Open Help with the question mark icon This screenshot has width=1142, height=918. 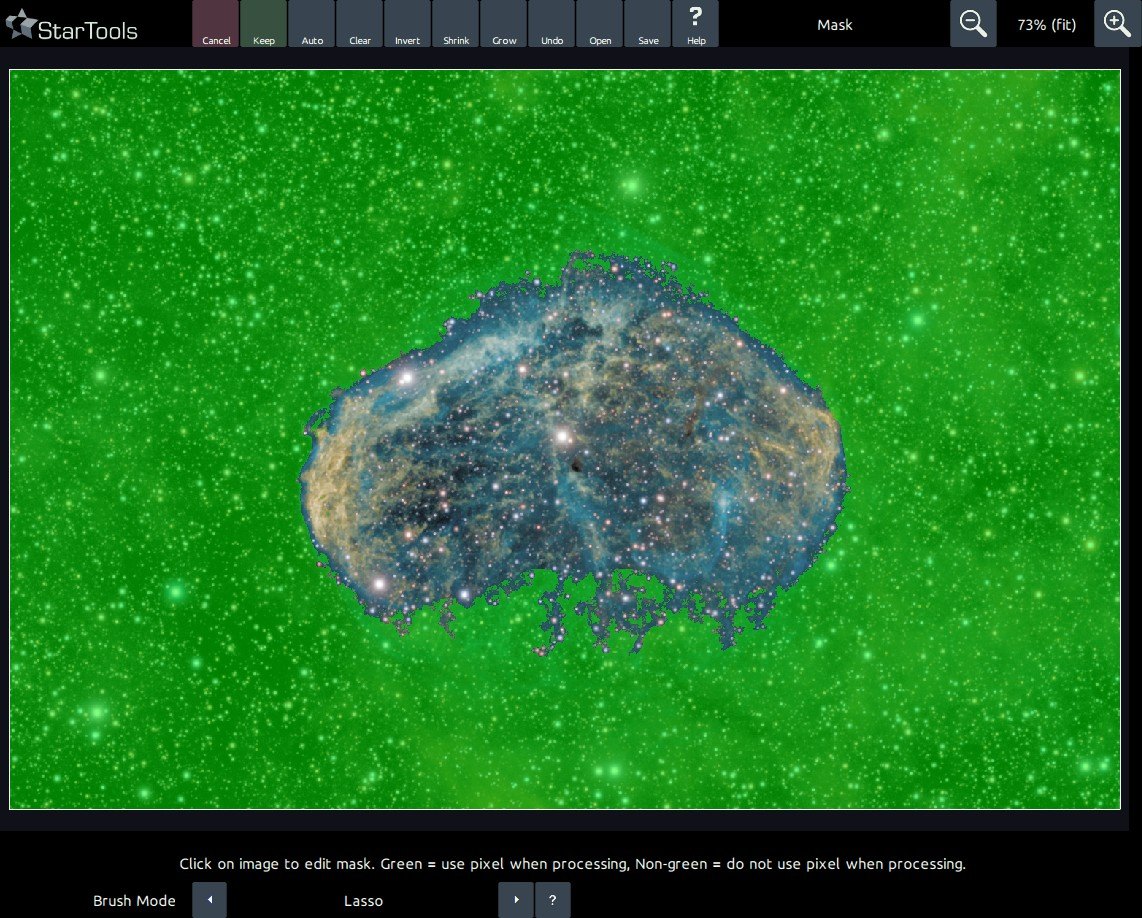coord(696,24)
